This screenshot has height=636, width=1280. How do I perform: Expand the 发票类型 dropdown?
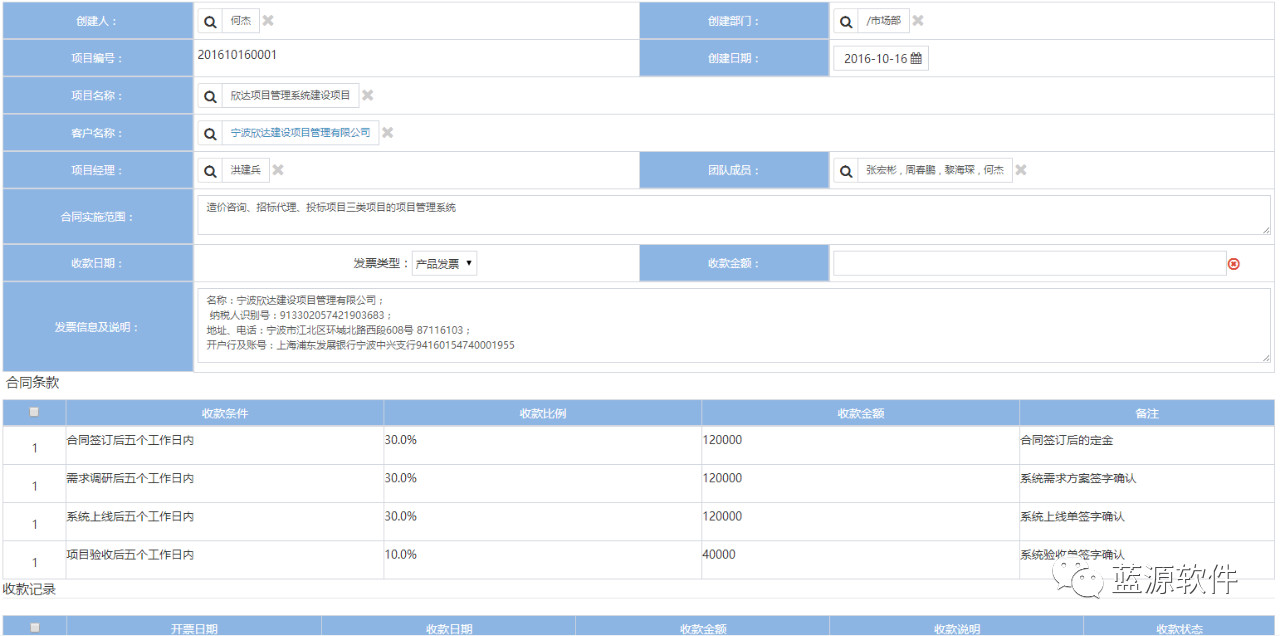[445, 264]
